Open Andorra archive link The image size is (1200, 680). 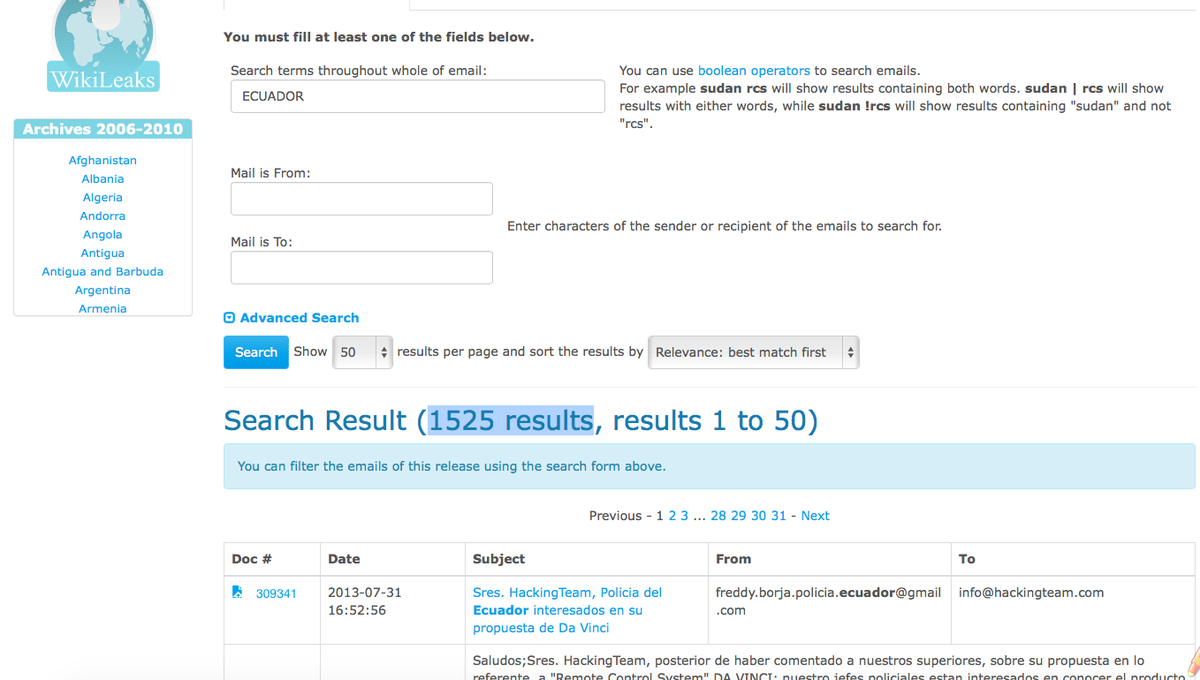[103, 216]
